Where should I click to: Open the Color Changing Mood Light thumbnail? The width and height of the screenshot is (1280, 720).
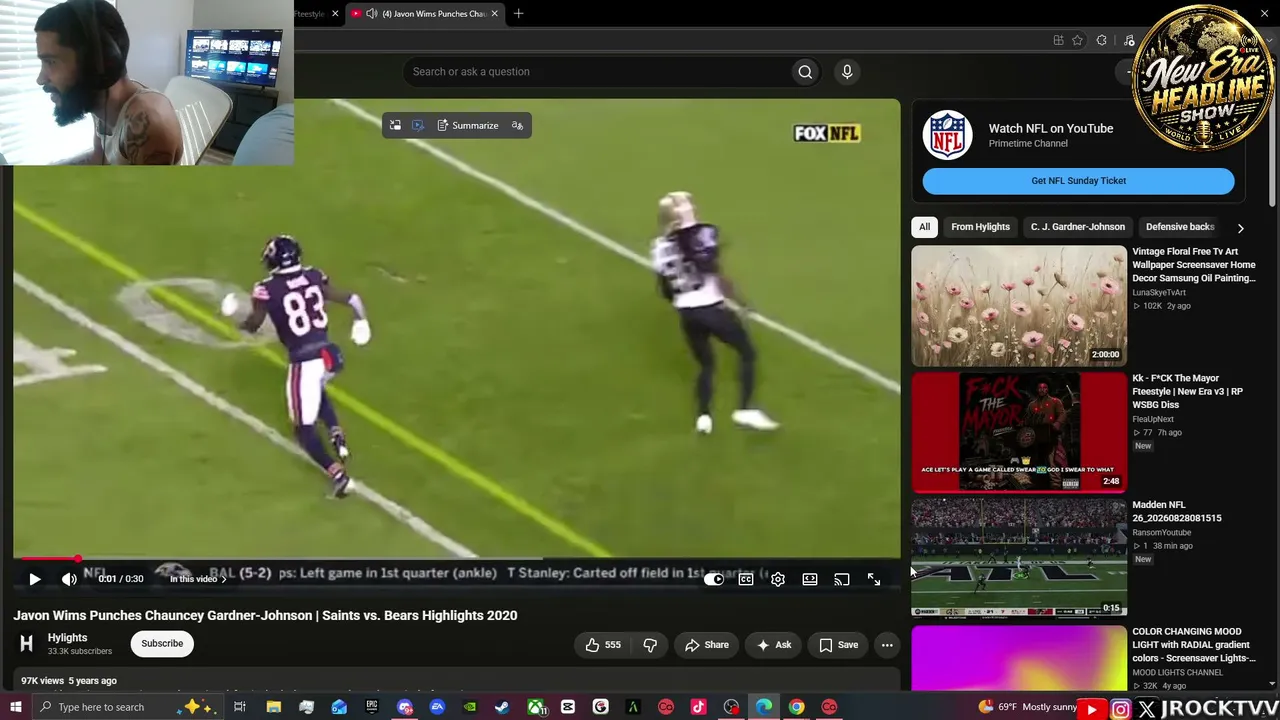click(x=1019, y=658)
